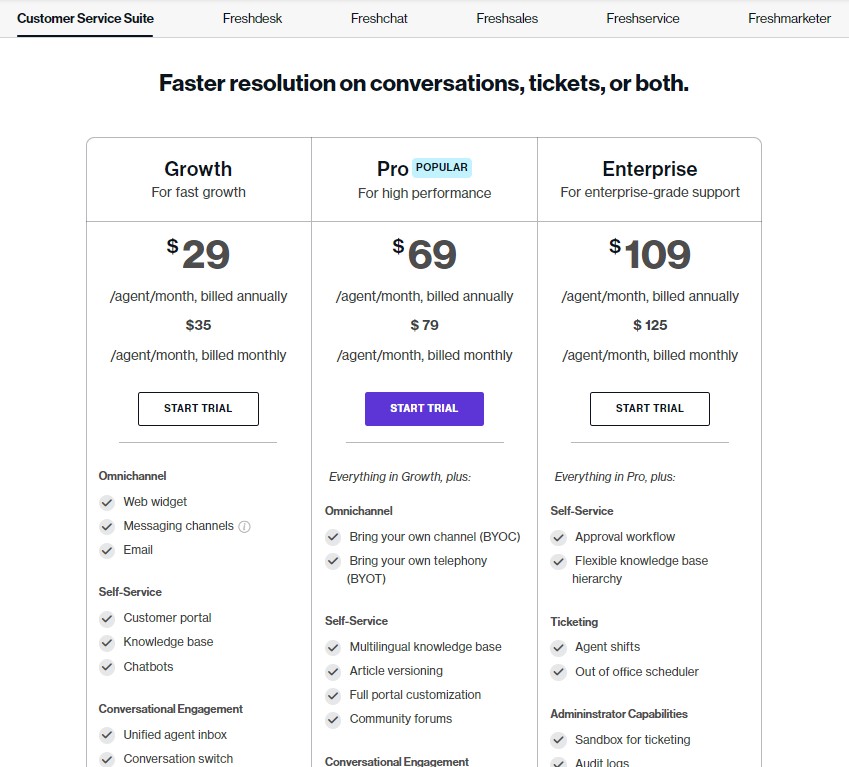Start trial for the Pro plan
This screenshot has width=849, height=767.
pyautogui.click(x=424, y=409)
